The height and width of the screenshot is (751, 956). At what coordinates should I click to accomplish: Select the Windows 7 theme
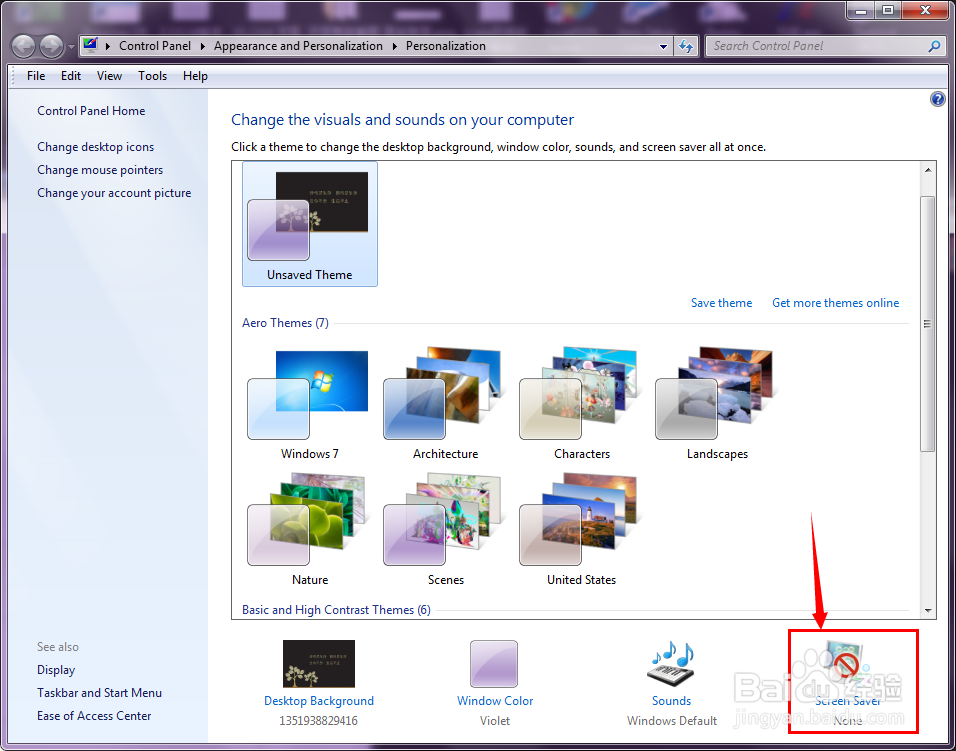[x=310, y=404]
